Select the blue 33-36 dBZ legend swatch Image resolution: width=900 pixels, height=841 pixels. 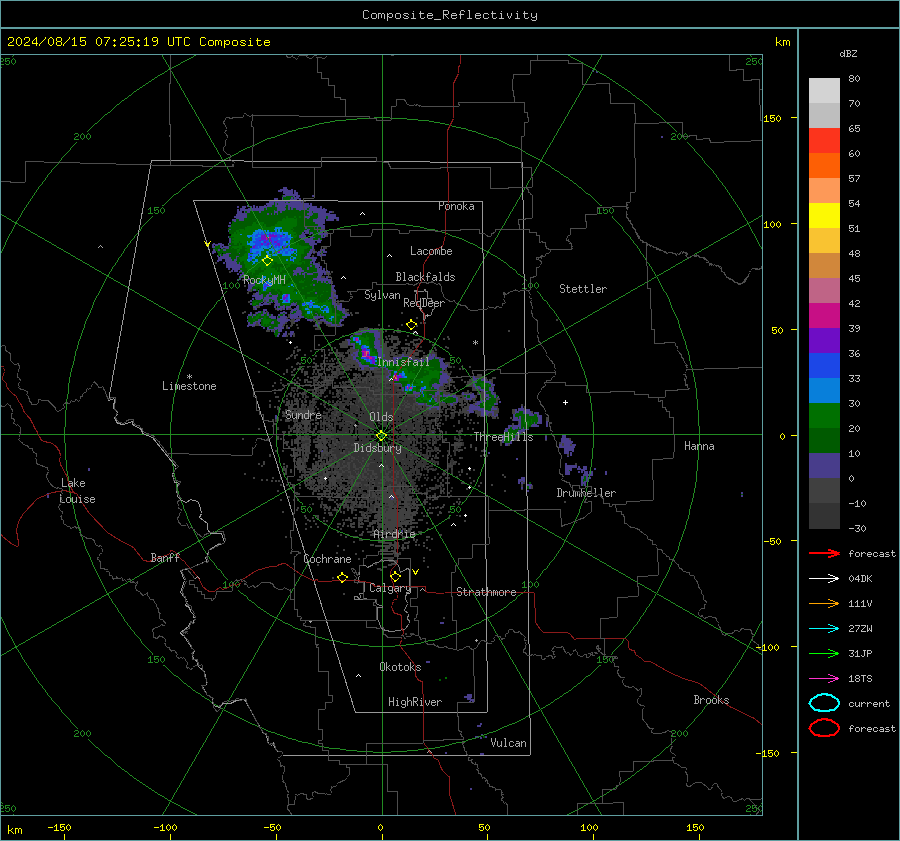pyautogui.click(x=824, y=366)
